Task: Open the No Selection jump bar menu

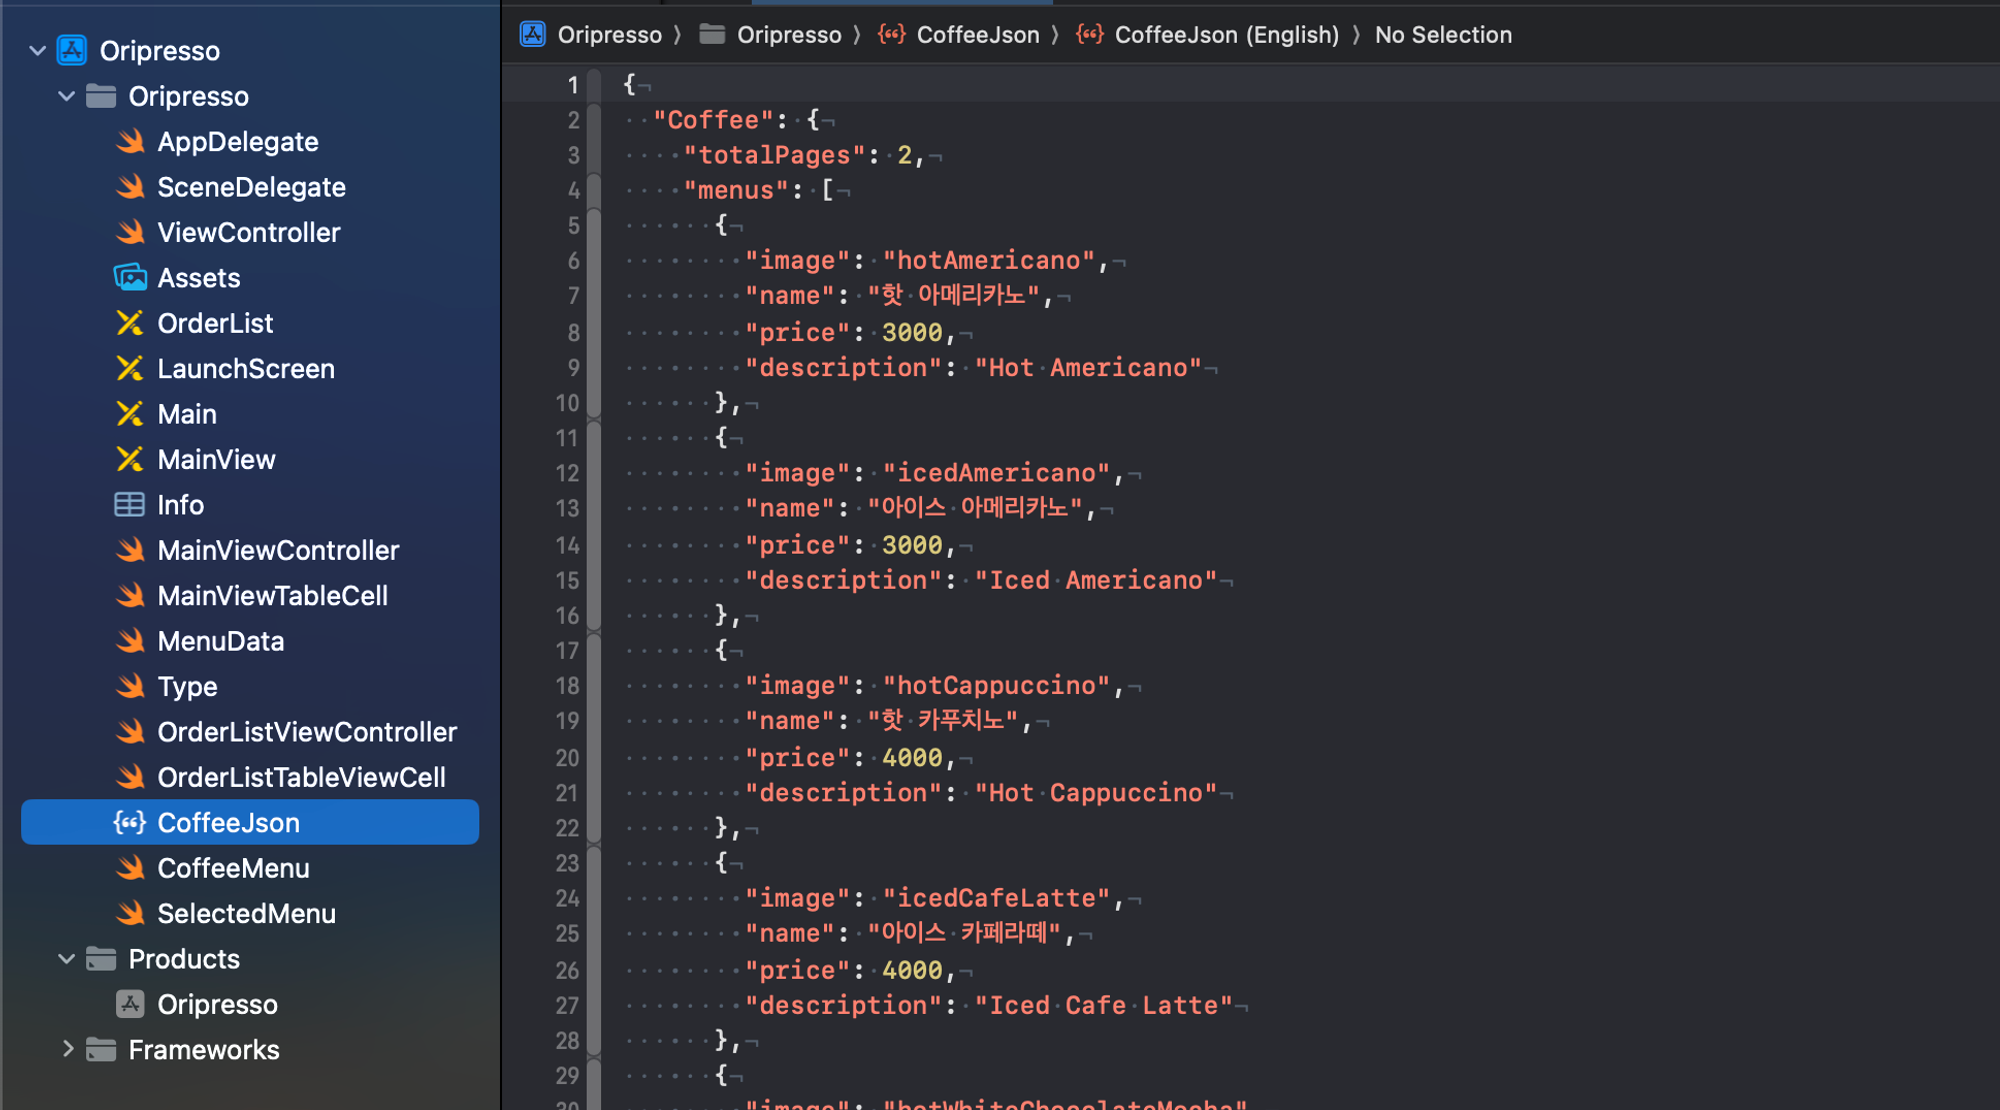Action: click(1442, 35)
